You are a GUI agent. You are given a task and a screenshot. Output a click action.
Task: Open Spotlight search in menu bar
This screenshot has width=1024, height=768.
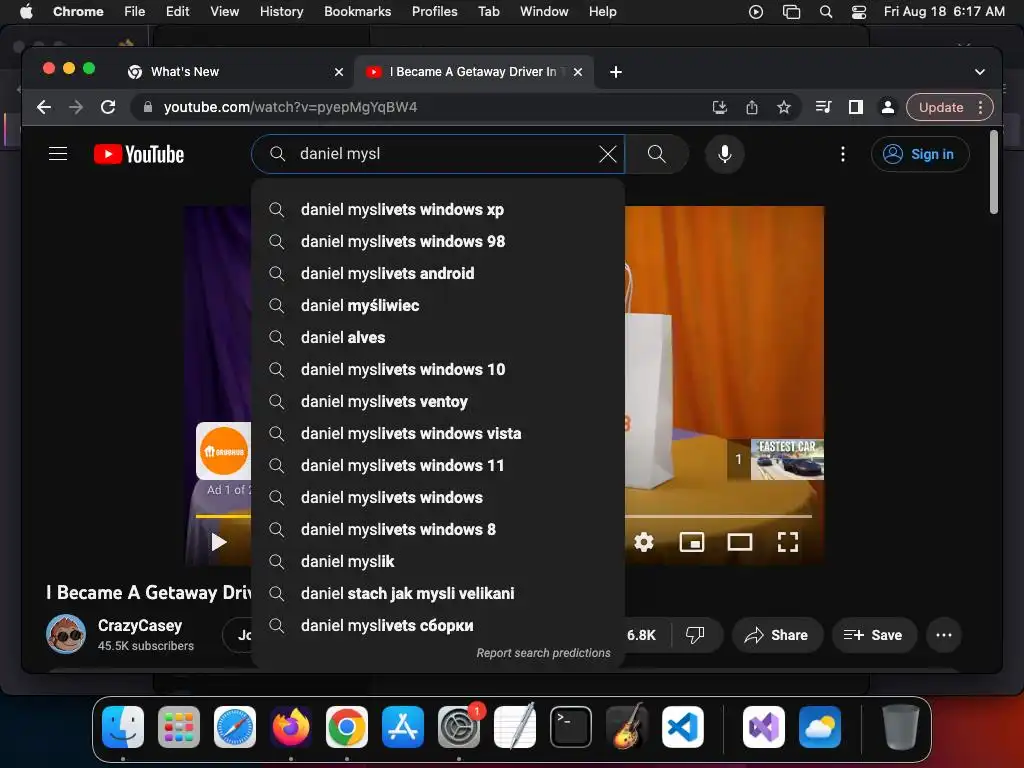pyautogui.click(x=825, y=11)
